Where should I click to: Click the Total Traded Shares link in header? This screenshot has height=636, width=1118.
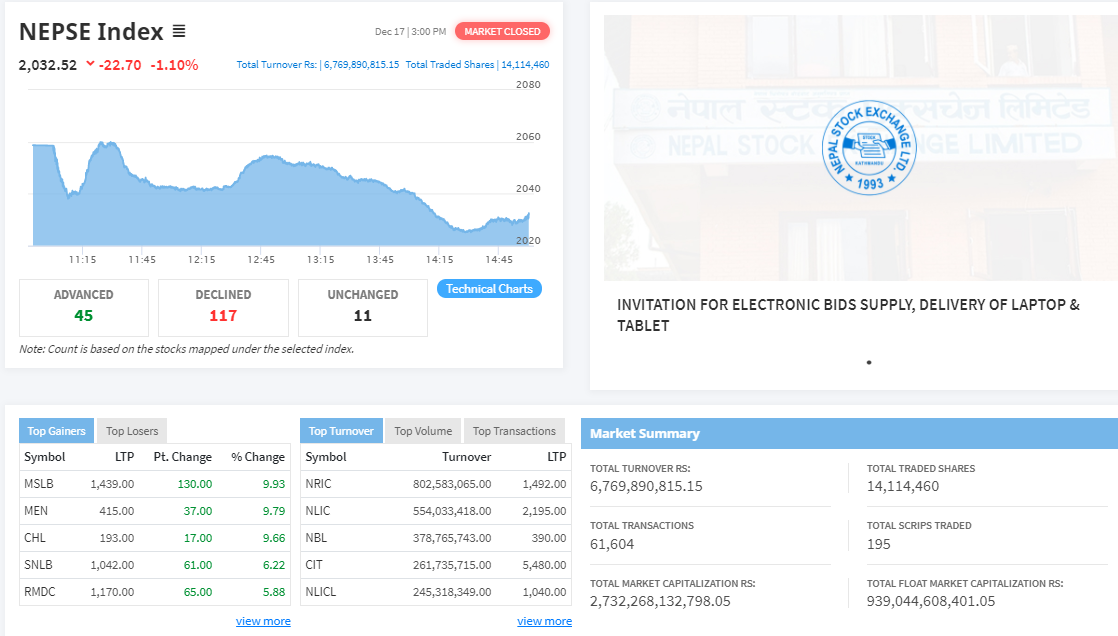pos(477,64)
